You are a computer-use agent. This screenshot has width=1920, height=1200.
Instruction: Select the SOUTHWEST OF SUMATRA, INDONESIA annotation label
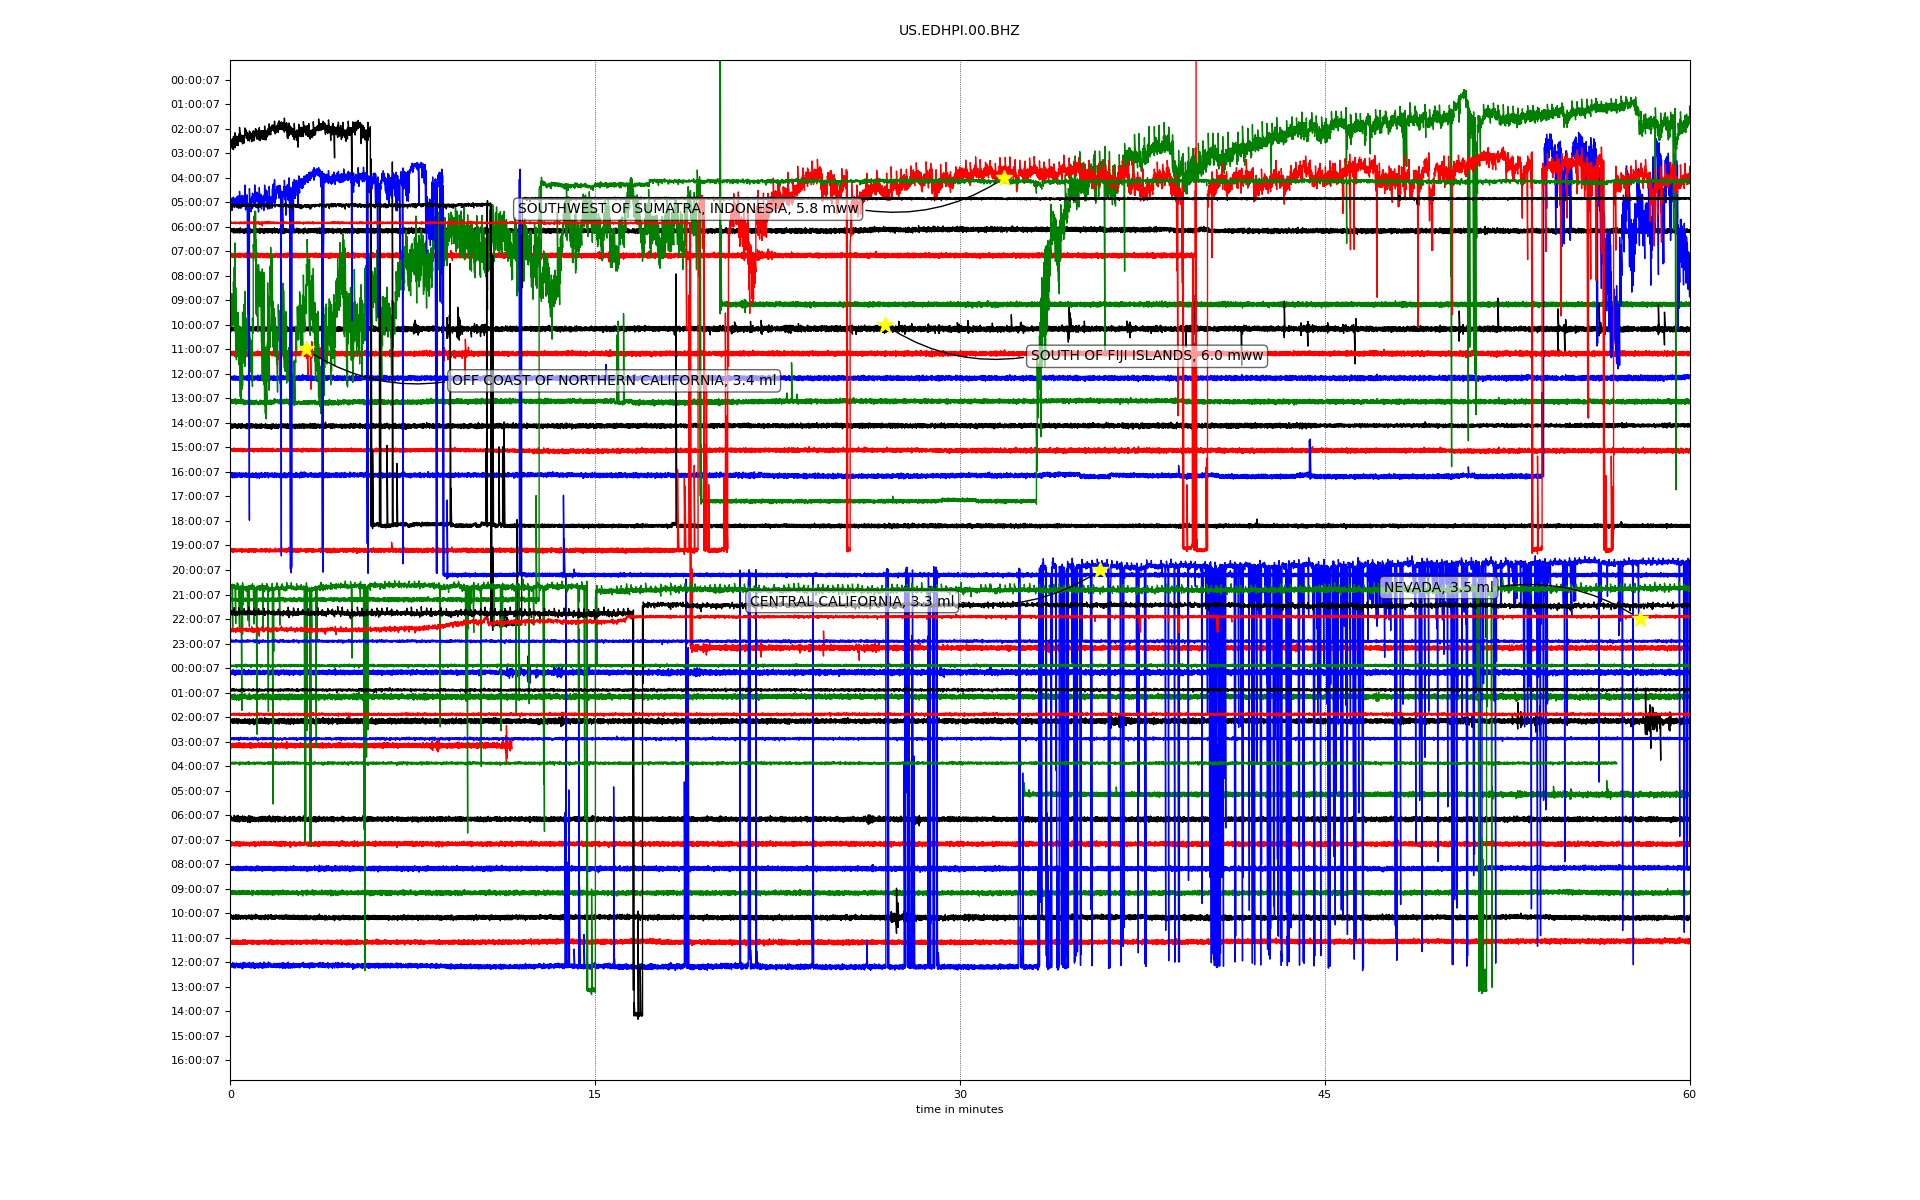(x=688, y=209)
